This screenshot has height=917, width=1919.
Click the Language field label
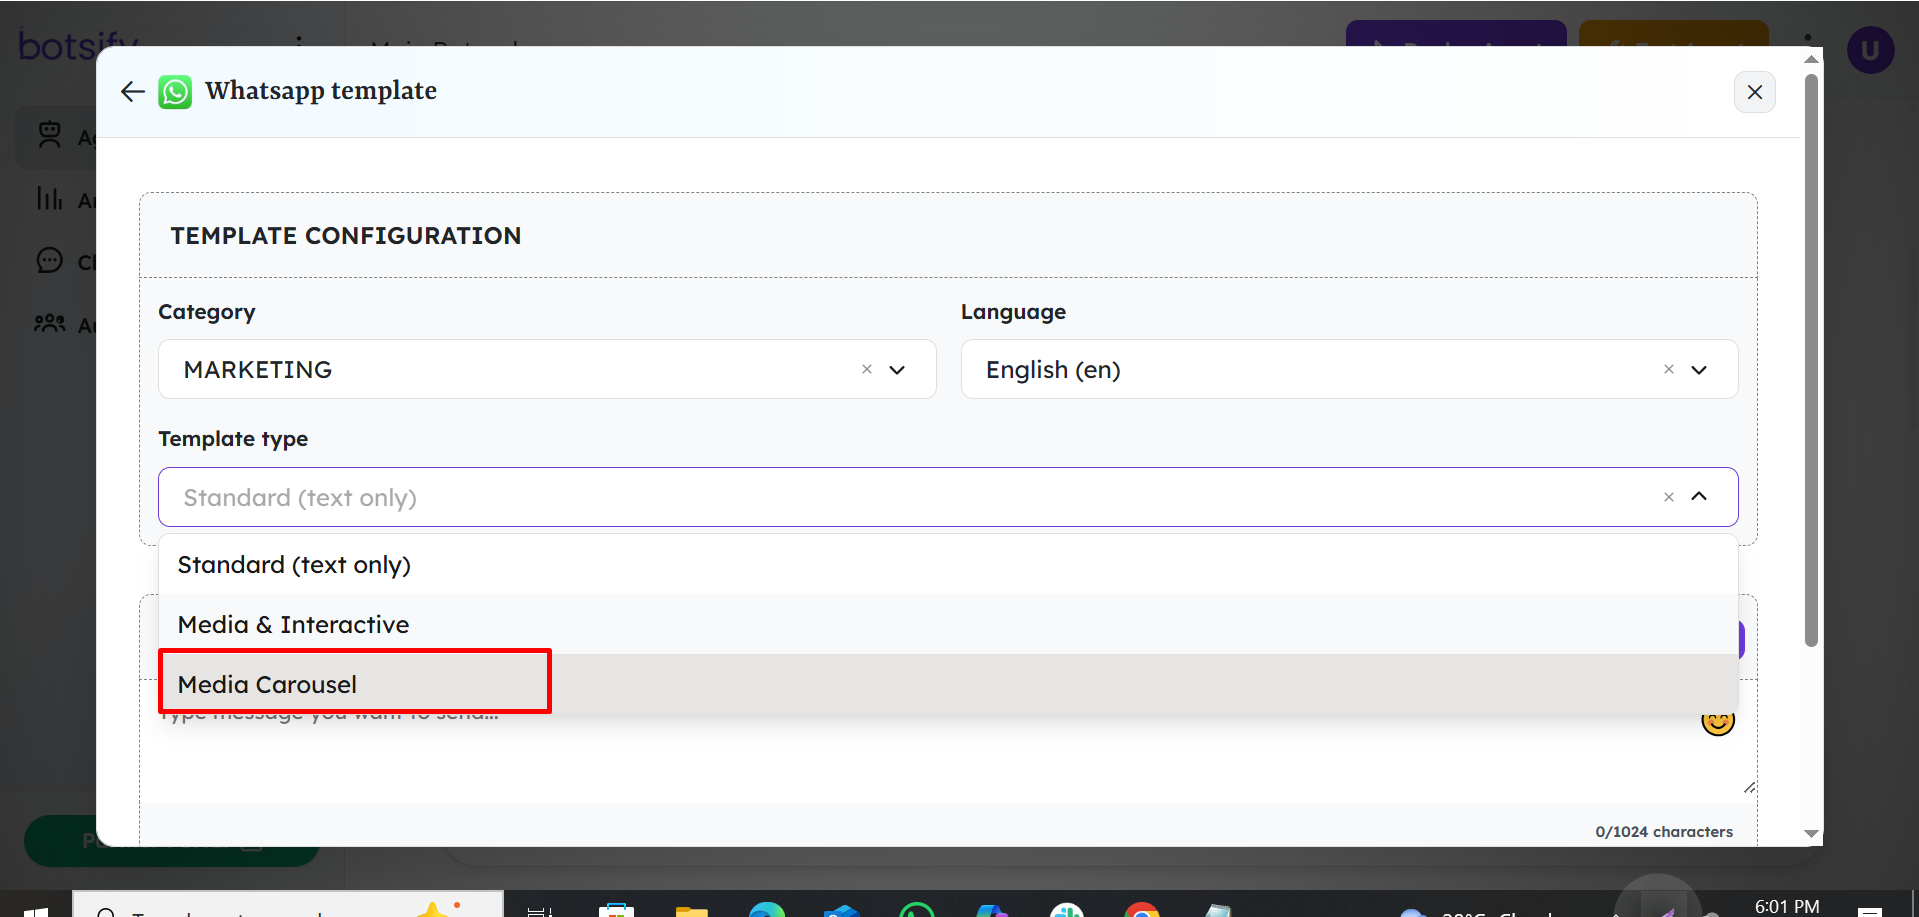pyautogui.click(x=1013, y=312)
